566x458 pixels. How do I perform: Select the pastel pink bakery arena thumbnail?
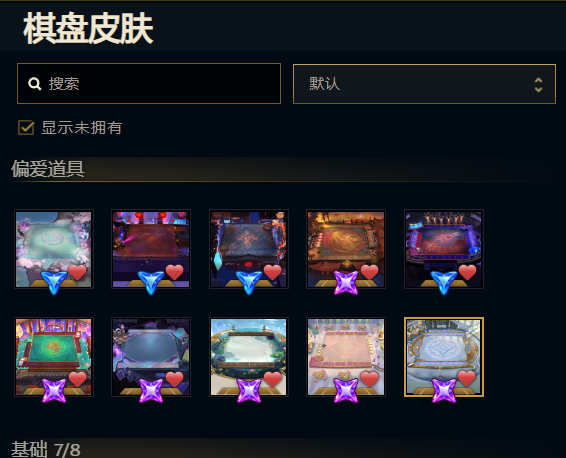click(346, 357)
